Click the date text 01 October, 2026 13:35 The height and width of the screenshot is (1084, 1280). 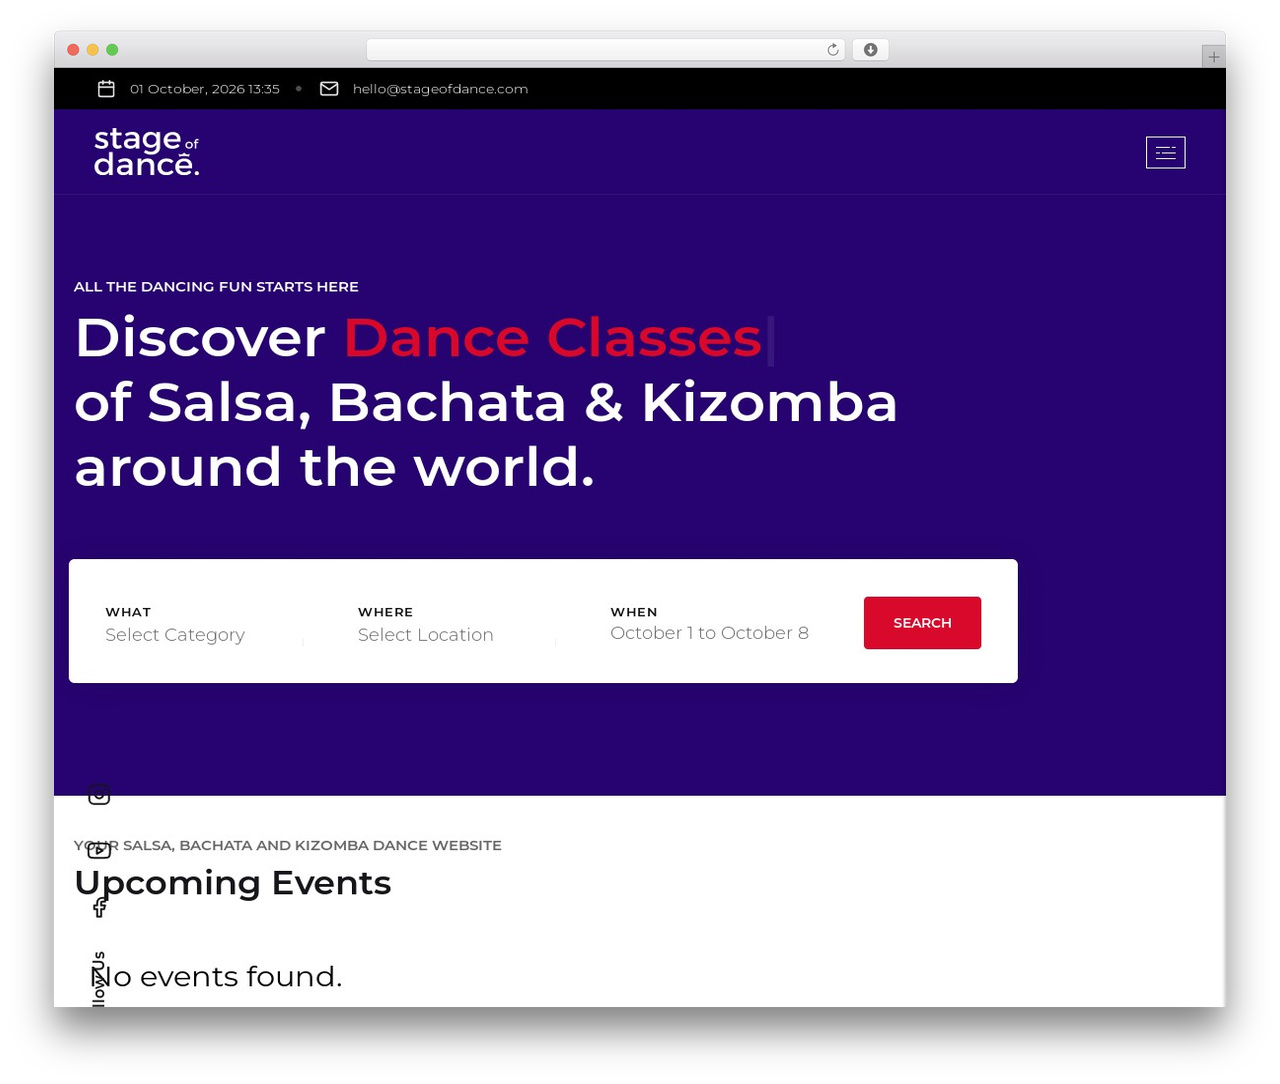[x=205, y=89]
